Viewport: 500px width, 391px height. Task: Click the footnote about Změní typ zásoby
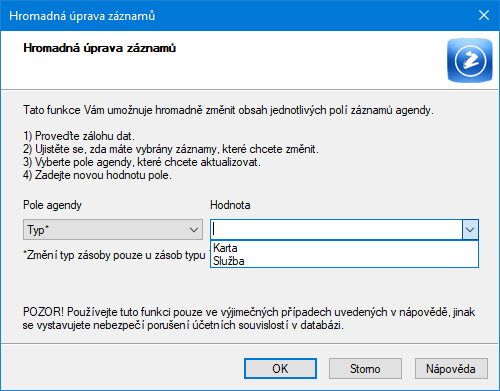click(x=114, y=255)
